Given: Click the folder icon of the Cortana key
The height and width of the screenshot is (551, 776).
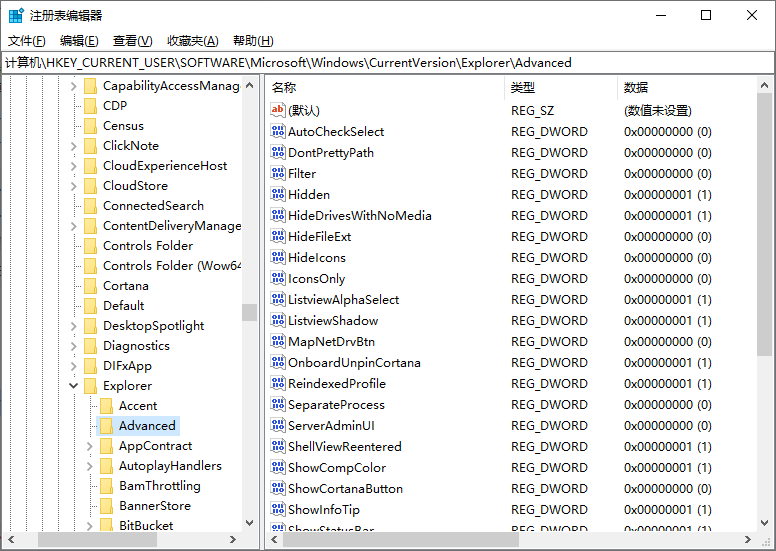Looking at the screenshot, I should tap(91, 286).
